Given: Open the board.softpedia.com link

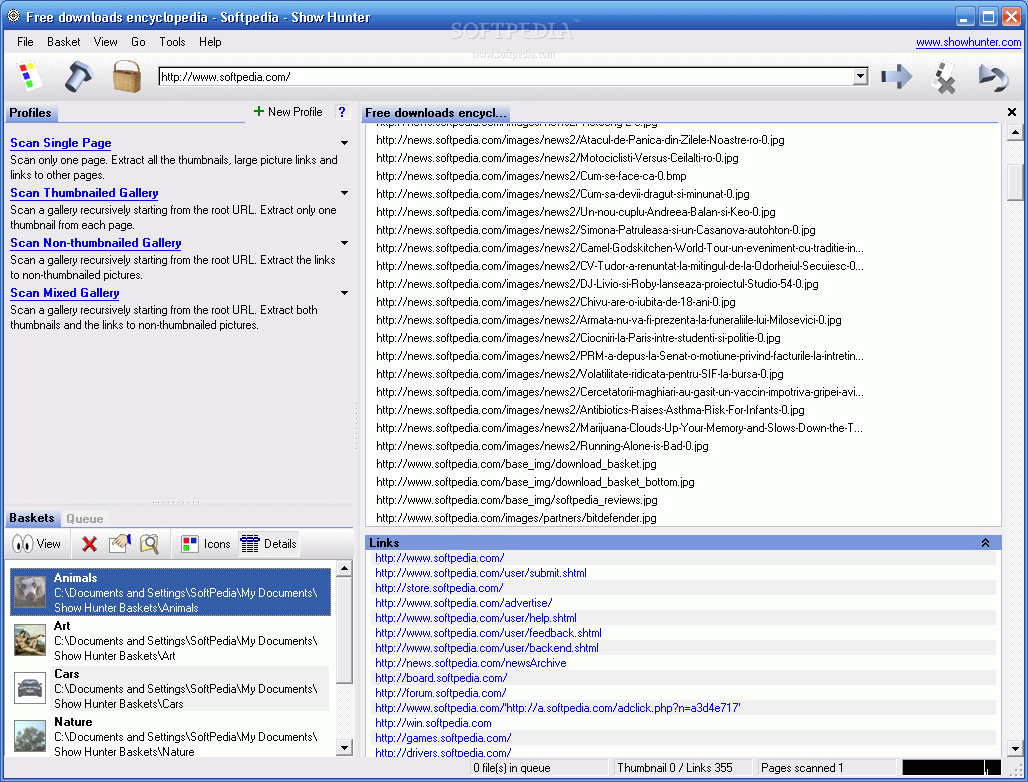Looking at the screenshot, I should click(x=441, y=678).
